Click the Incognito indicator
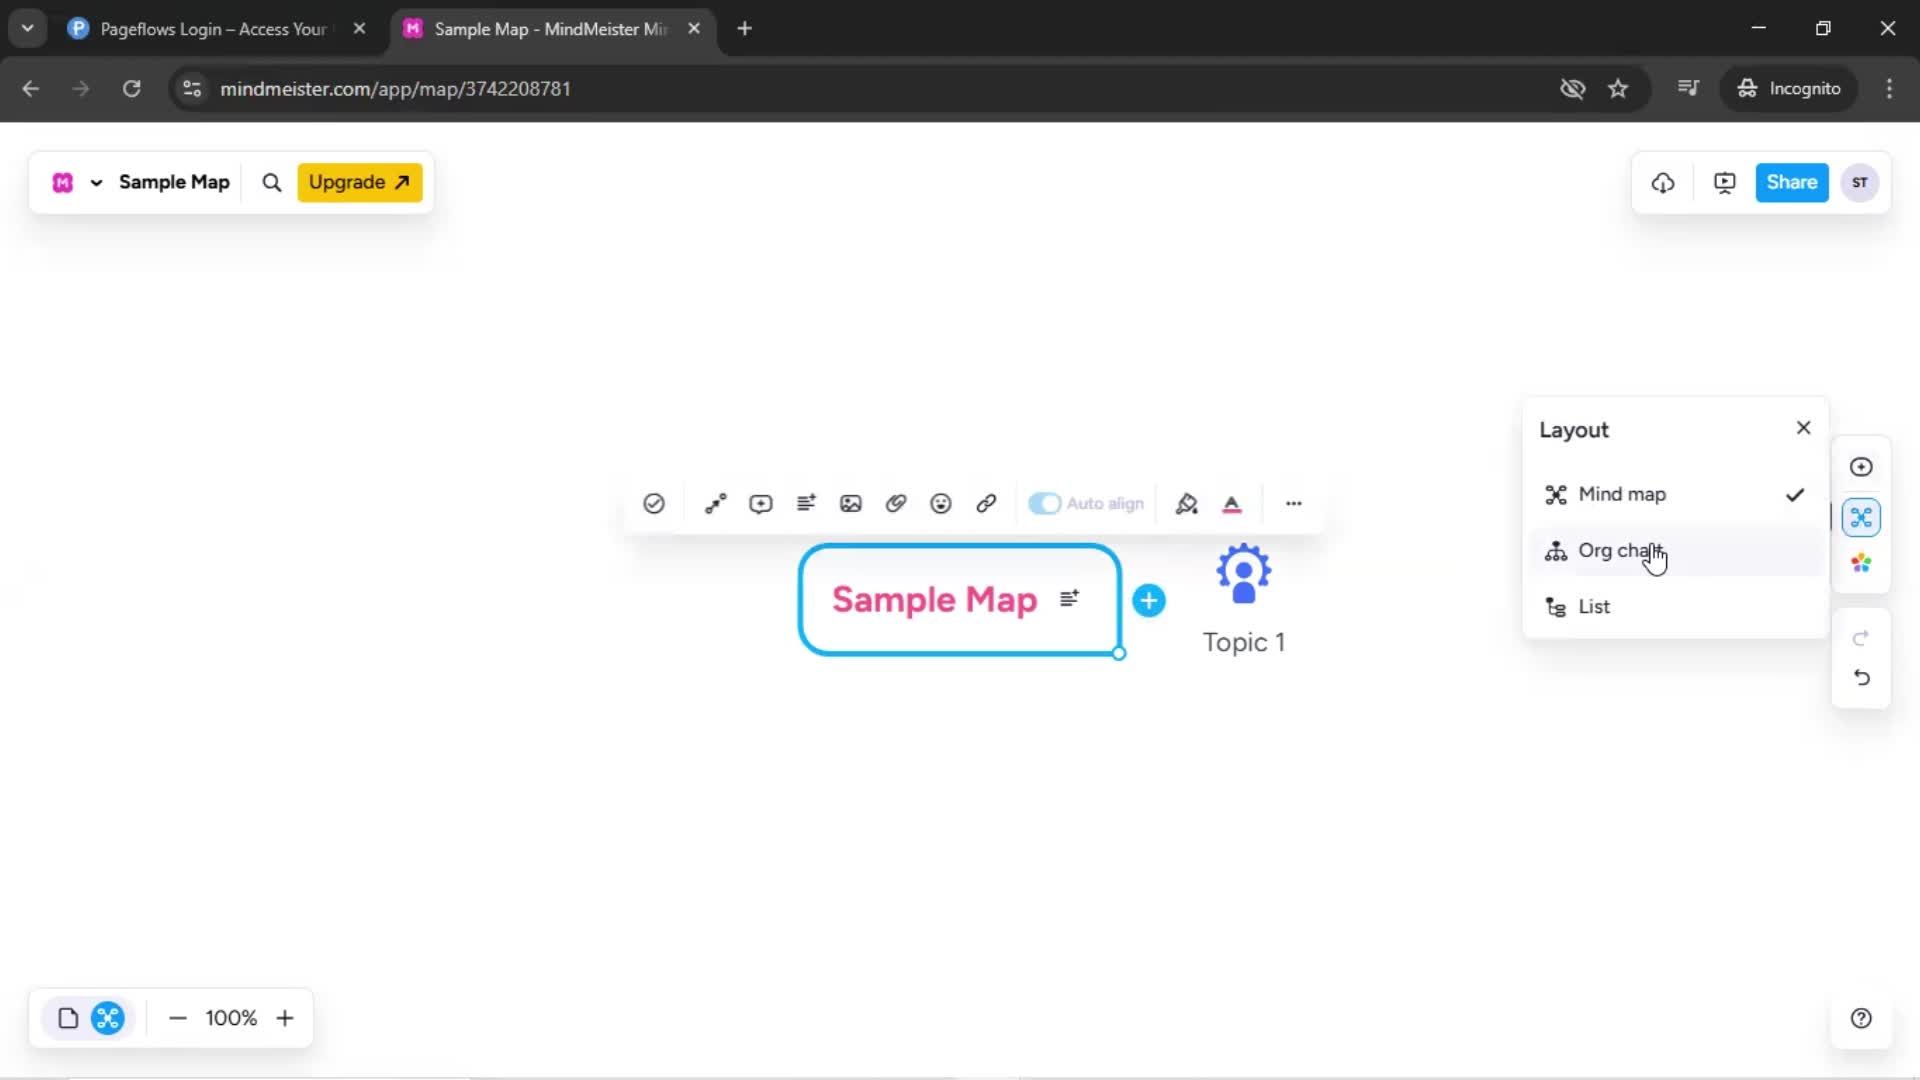 (1789, 89)
